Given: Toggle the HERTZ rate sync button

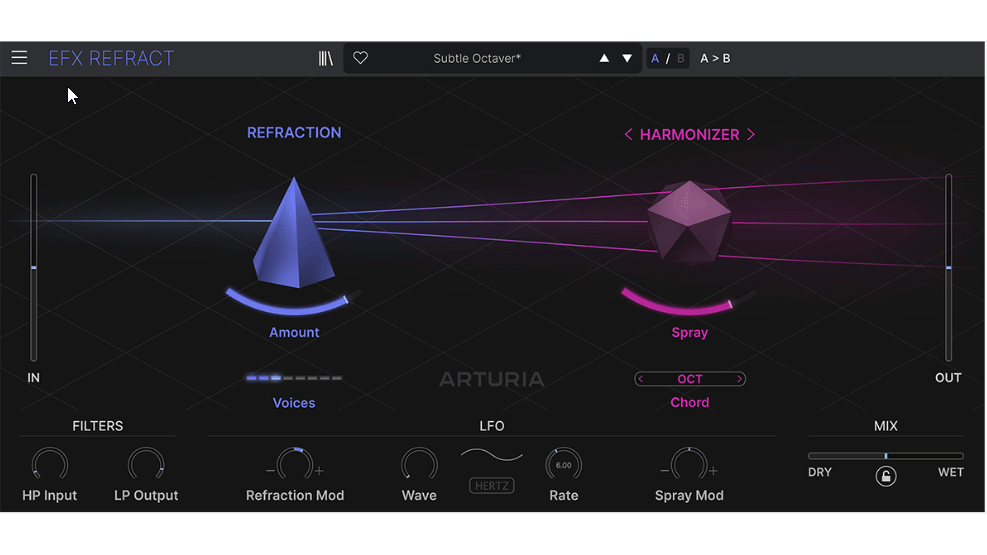Looking at the screenshot, I should pos(492,486).
